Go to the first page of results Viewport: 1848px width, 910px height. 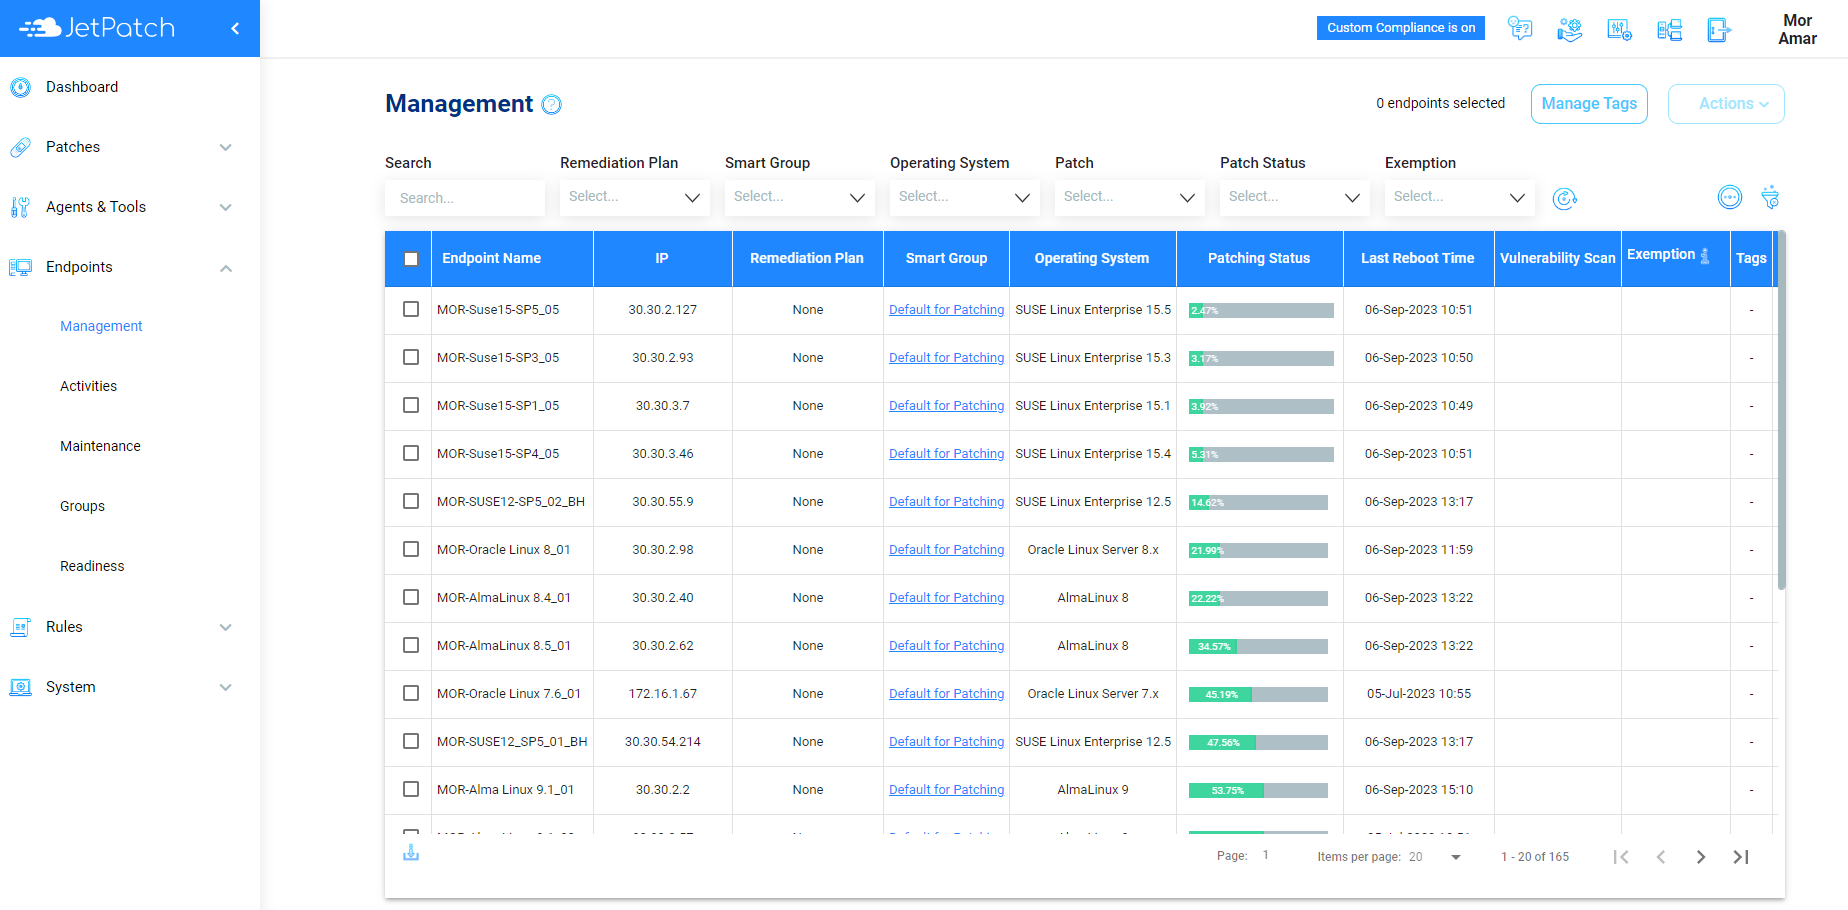click(x=1621, y=857)
